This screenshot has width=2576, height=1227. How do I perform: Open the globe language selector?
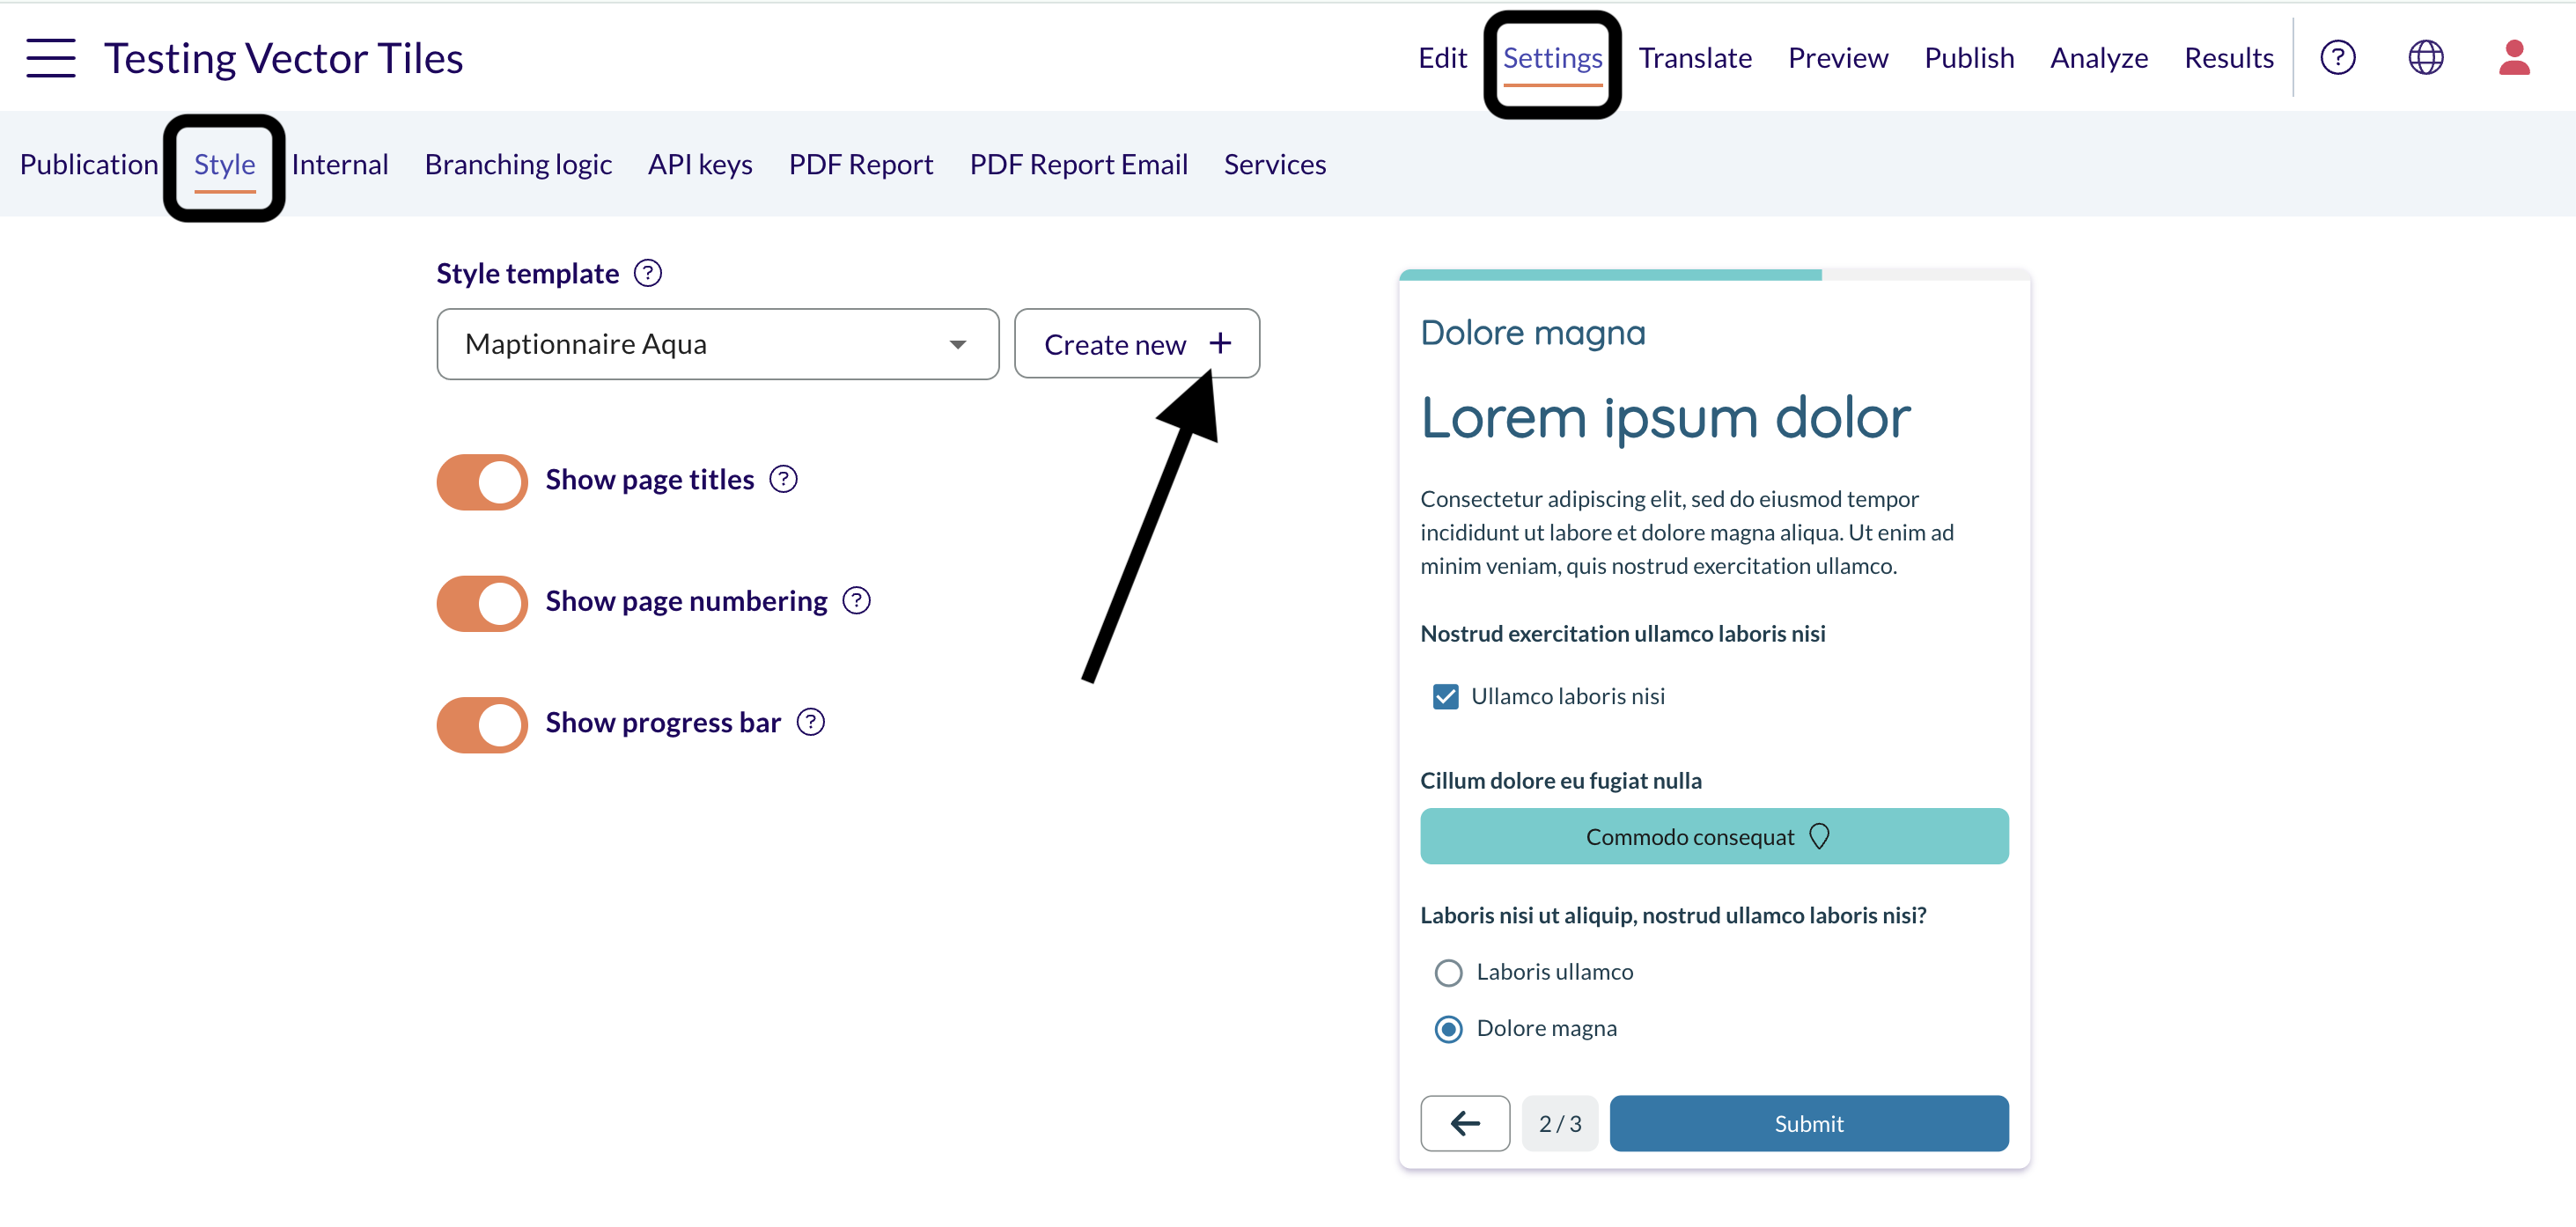[x=2425, y=58]
